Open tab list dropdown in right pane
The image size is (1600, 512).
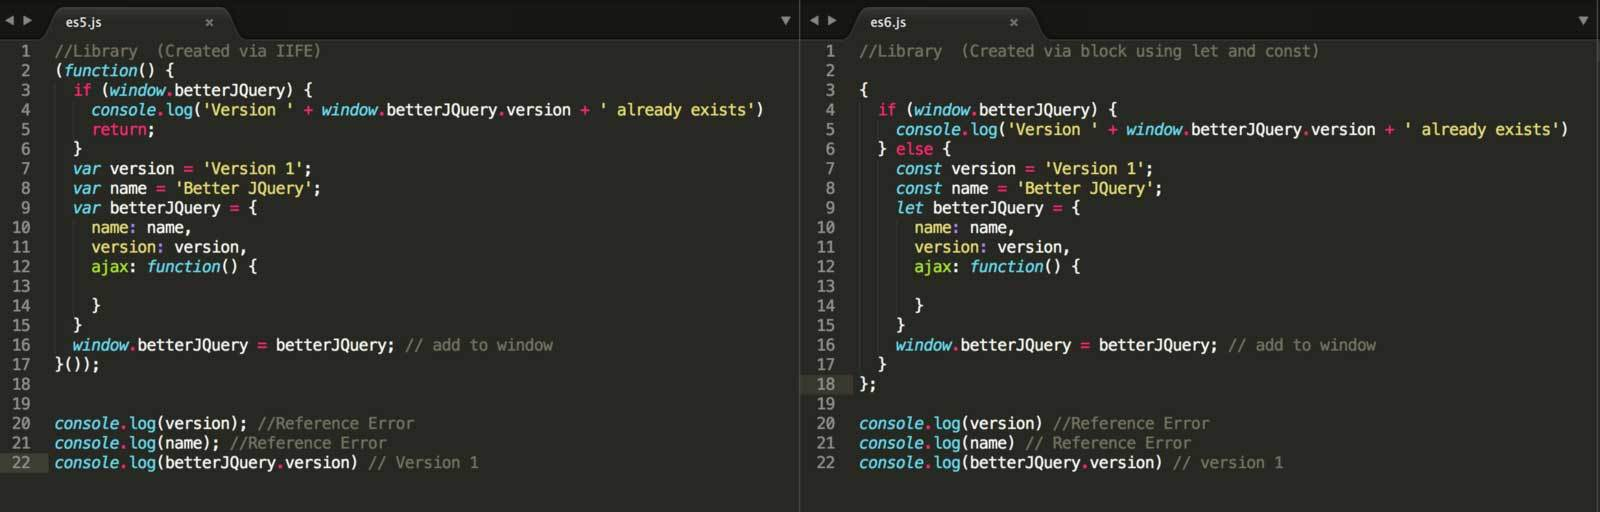click(x=1583, y=21)
